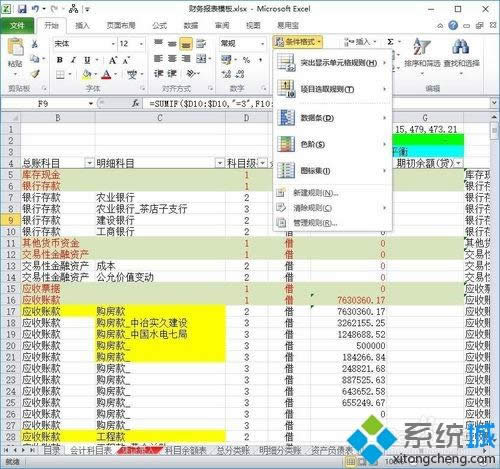Click the Sort and Filter icon

click(x=422, y=47)
